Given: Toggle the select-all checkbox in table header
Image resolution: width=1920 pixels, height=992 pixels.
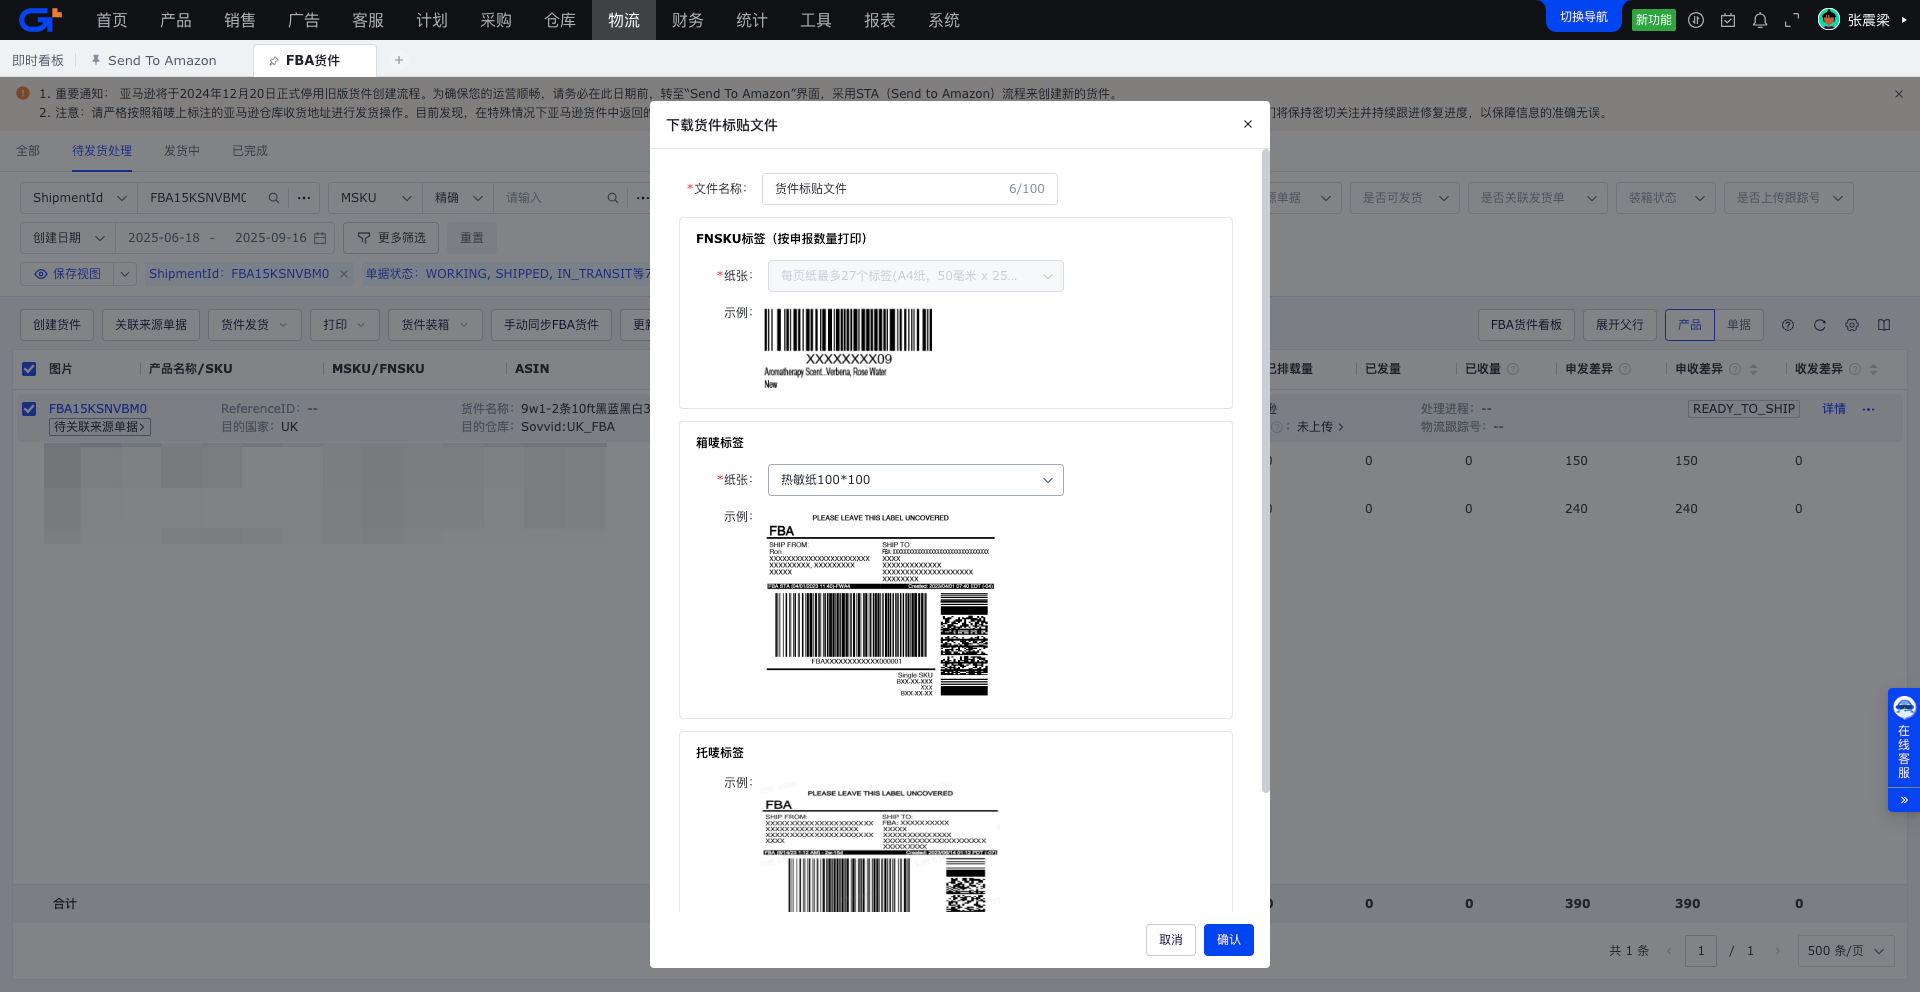Looking at the screenshot, I should pyautogui.click(x=29, y=369).
